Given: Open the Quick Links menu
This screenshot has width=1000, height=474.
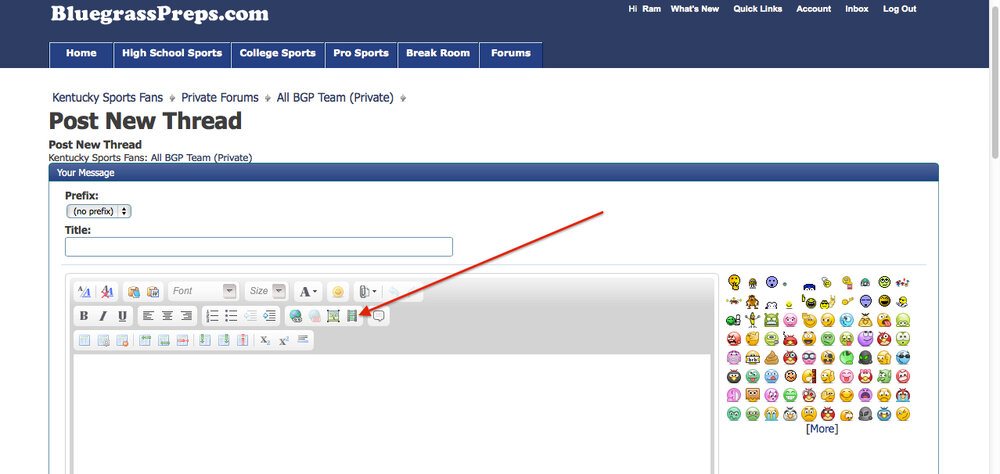Looking at the screenshot, I should coord(758,9).
